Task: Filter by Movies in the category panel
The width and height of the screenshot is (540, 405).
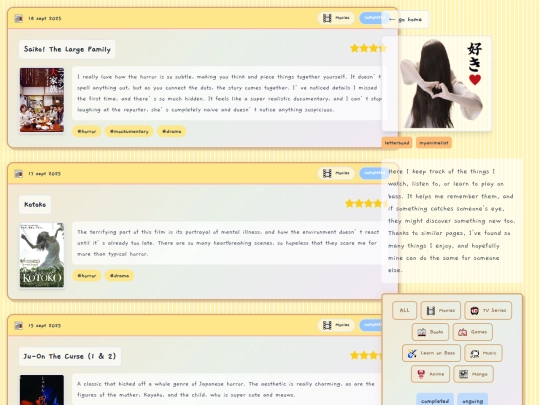Action: pyautogui.click(x=440, y=310)
